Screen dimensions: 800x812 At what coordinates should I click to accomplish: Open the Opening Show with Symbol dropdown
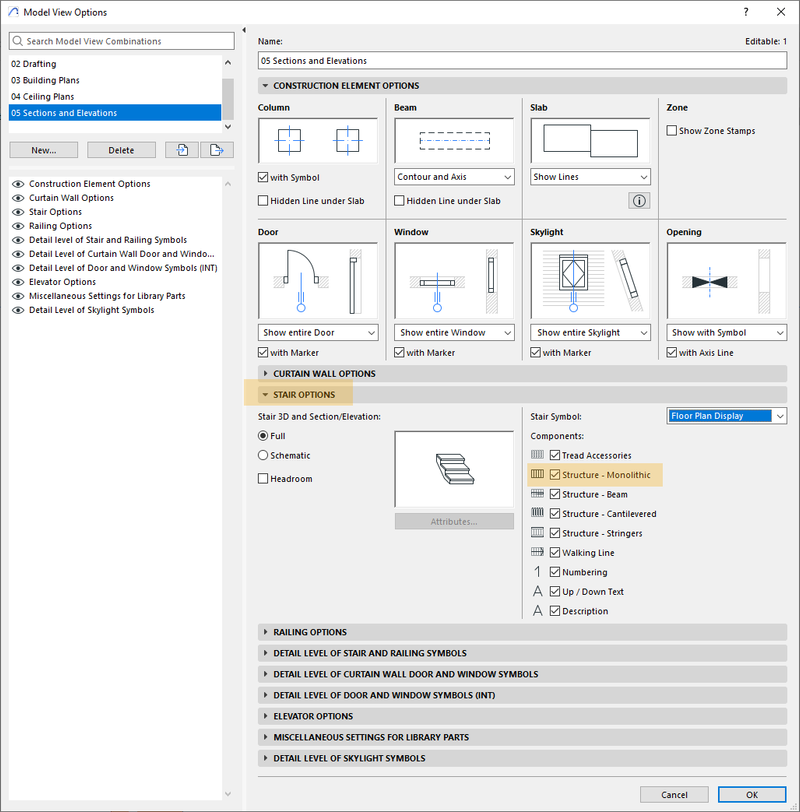pyautogui.click(x=726, y=332)
